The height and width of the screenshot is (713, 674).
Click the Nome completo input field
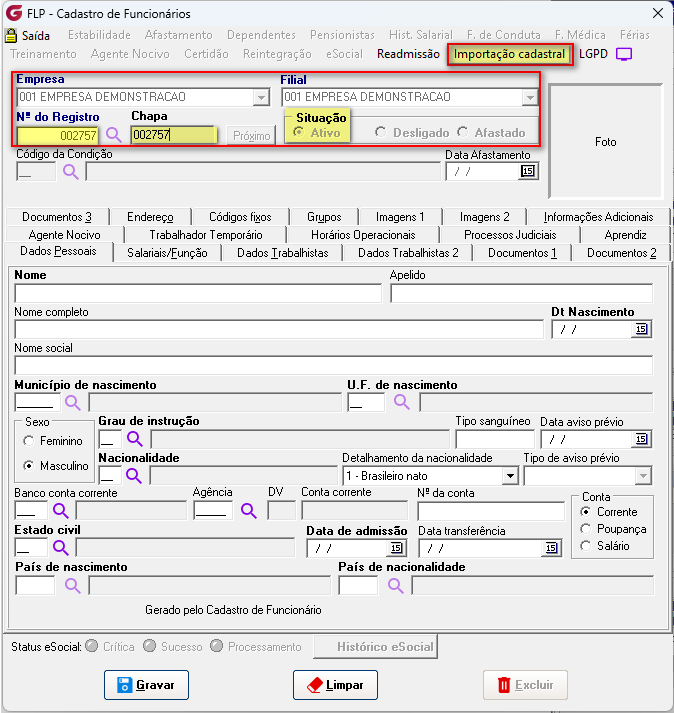click(x=279, y=329)
